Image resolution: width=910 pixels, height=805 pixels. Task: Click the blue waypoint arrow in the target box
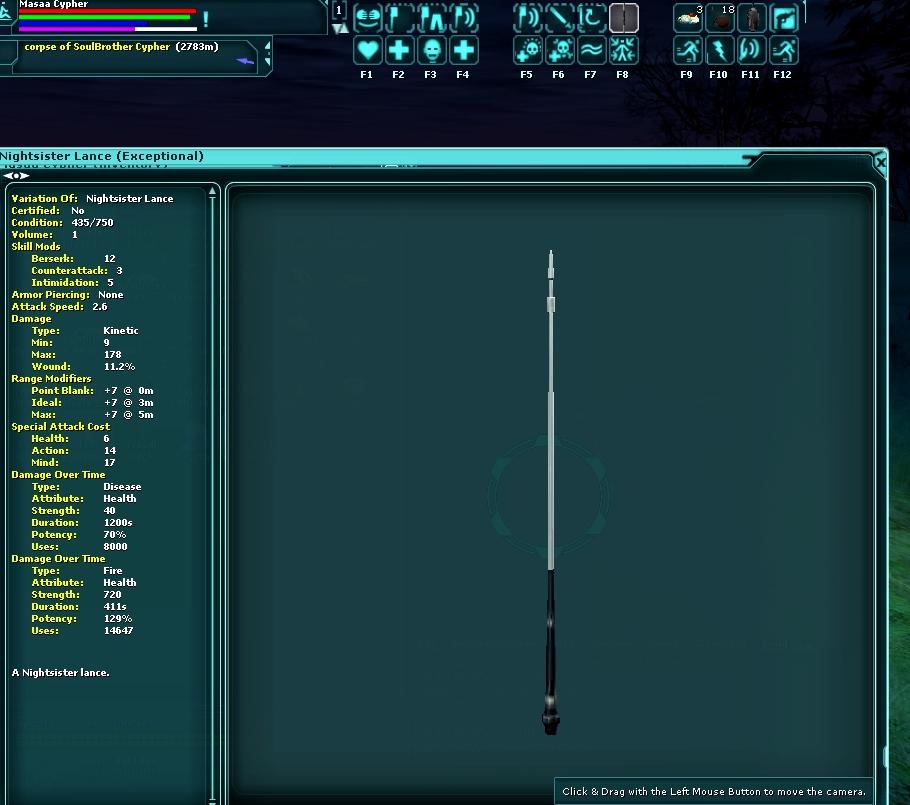(x=245, y=60)
